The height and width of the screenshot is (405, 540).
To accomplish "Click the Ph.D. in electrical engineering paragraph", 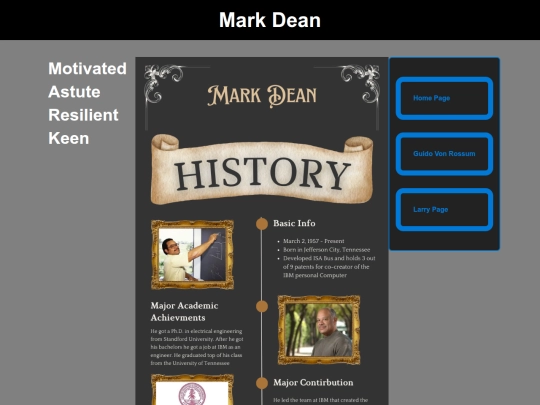I will point(197,347).
